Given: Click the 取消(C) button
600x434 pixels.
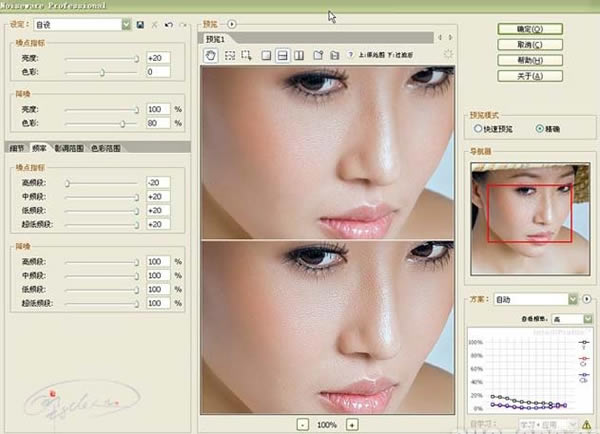Looking at the screenshot, I should [x=530, y=45].
